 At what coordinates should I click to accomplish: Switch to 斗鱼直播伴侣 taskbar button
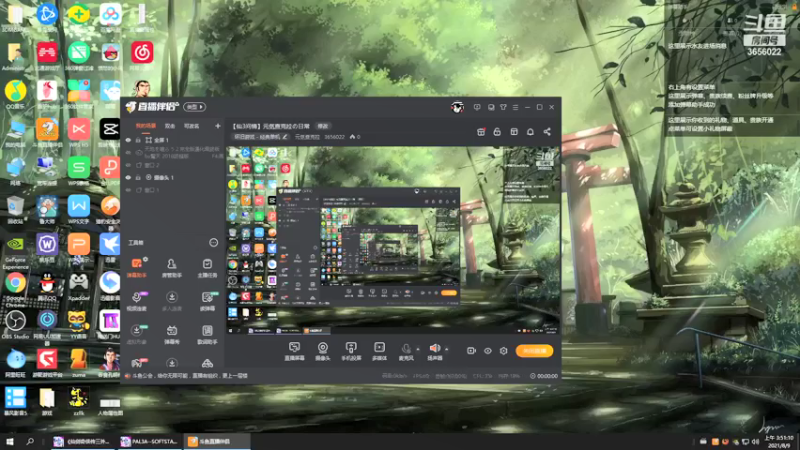tap(216, 441)
